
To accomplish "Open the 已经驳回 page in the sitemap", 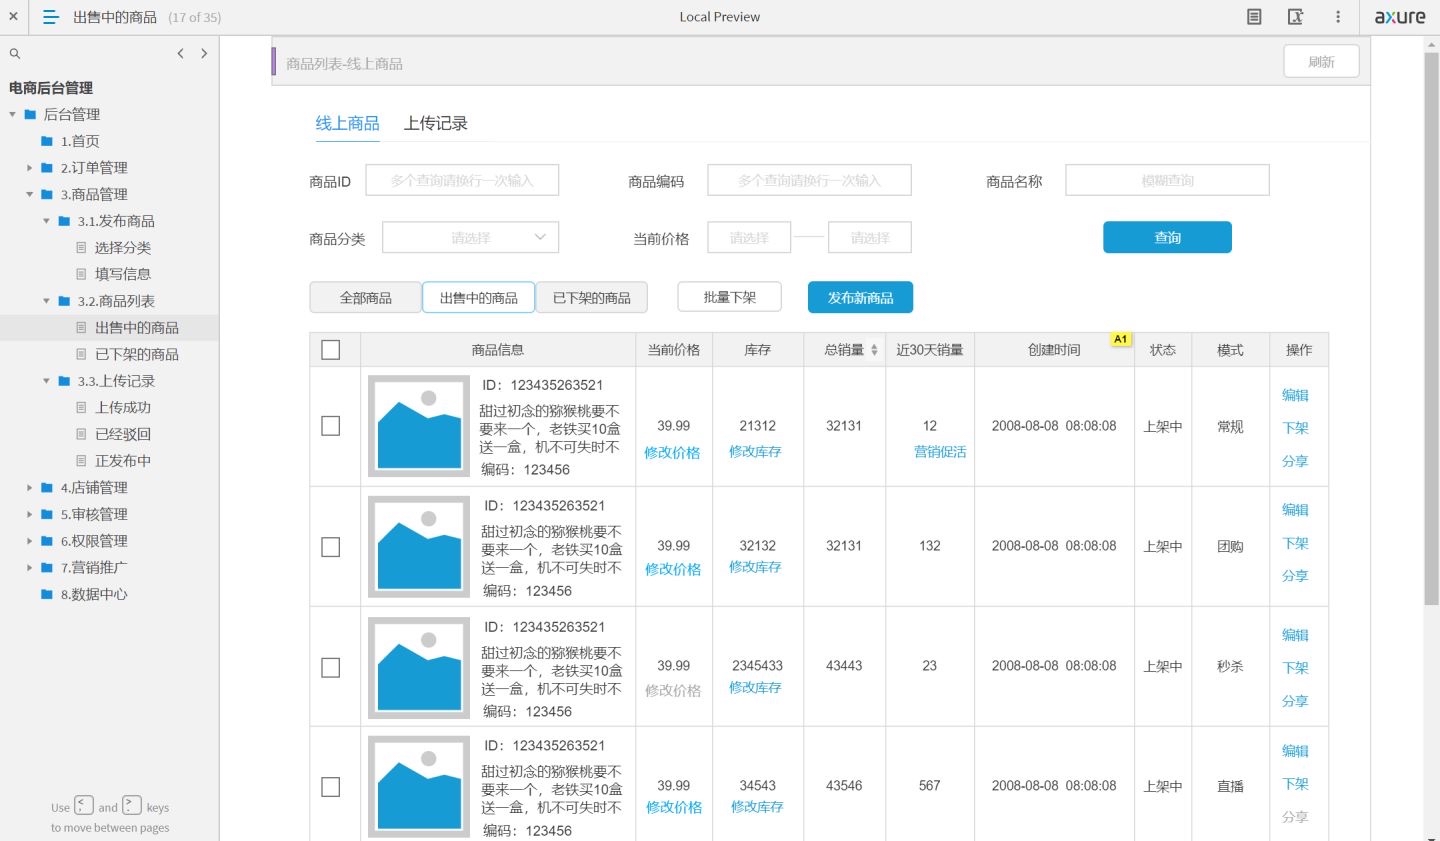I will [x=123, y=434].
